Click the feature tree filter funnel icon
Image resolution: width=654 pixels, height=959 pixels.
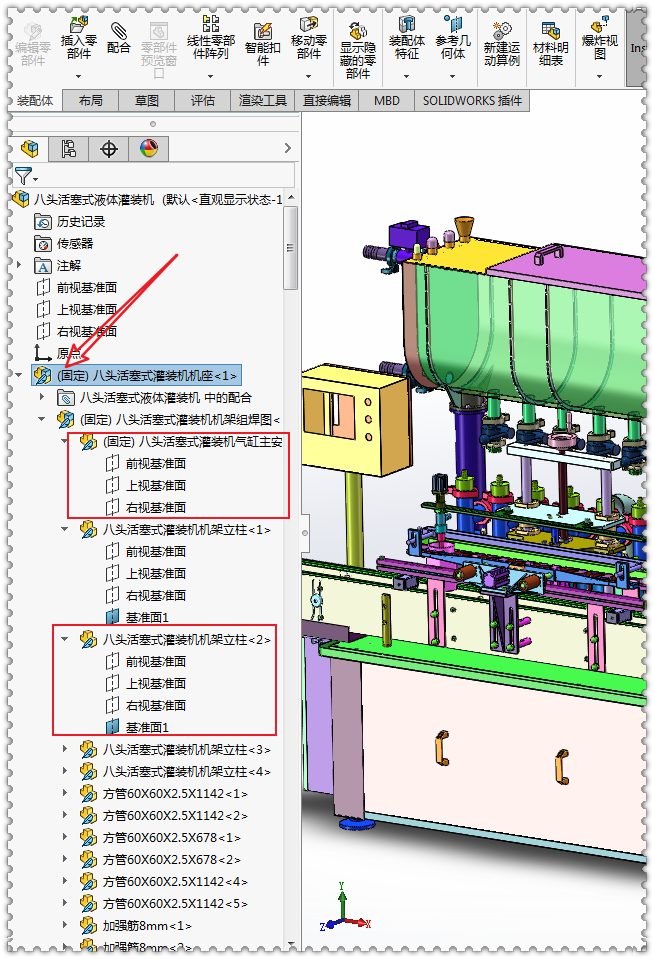pyautogui.click(x=24, y=175)
